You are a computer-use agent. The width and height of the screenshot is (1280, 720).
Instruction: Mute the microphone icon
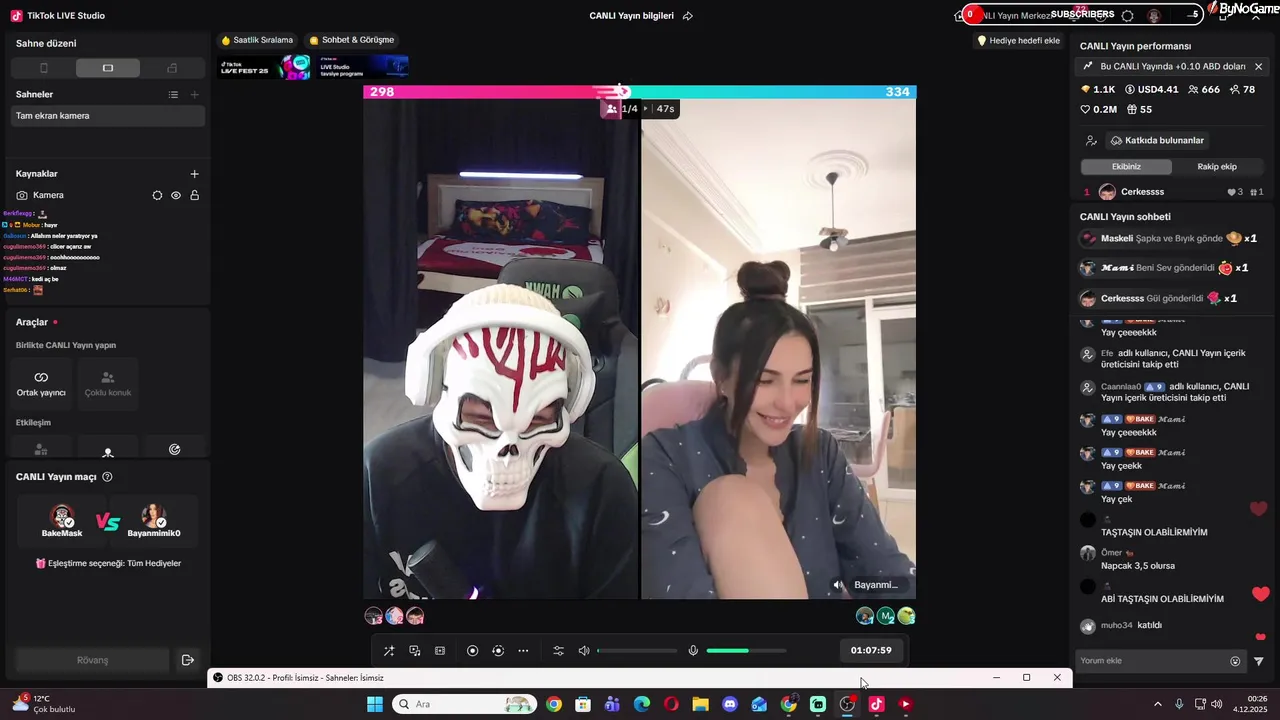coord(693,651)
